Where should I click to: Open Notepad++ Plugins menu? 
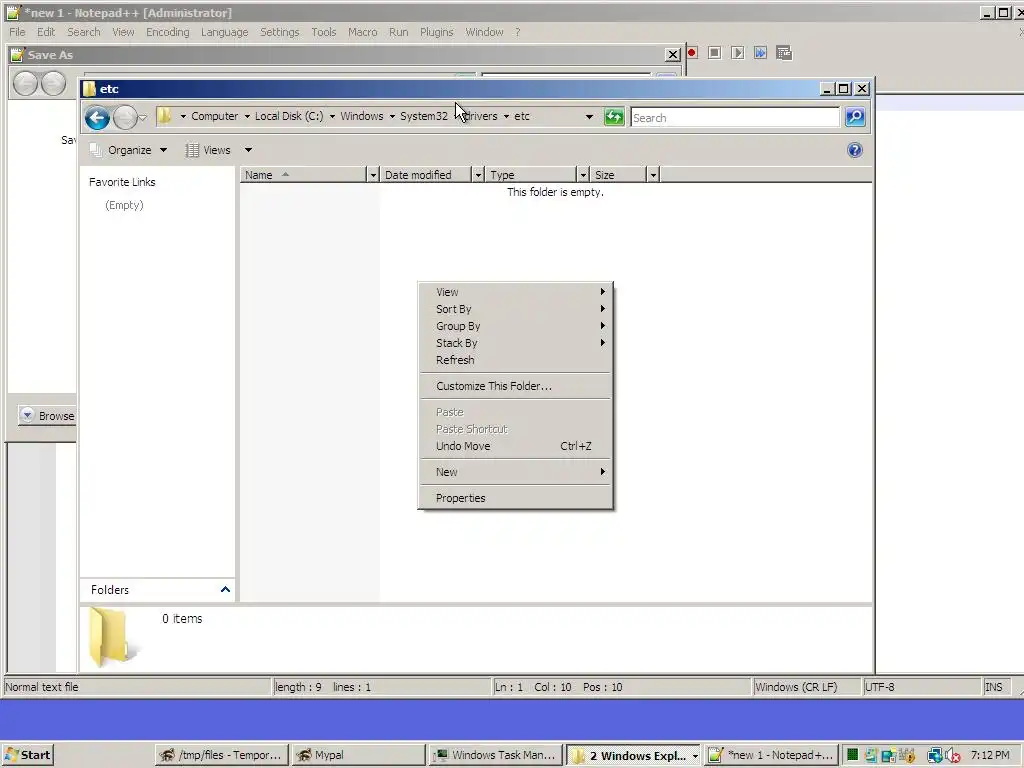436,32
